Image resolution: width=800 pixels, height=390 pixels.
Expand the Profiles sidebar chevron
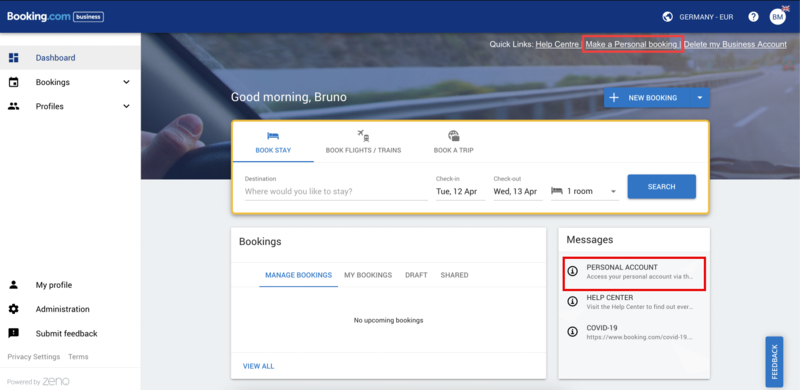pyautogui.click(x=127, y=106)
